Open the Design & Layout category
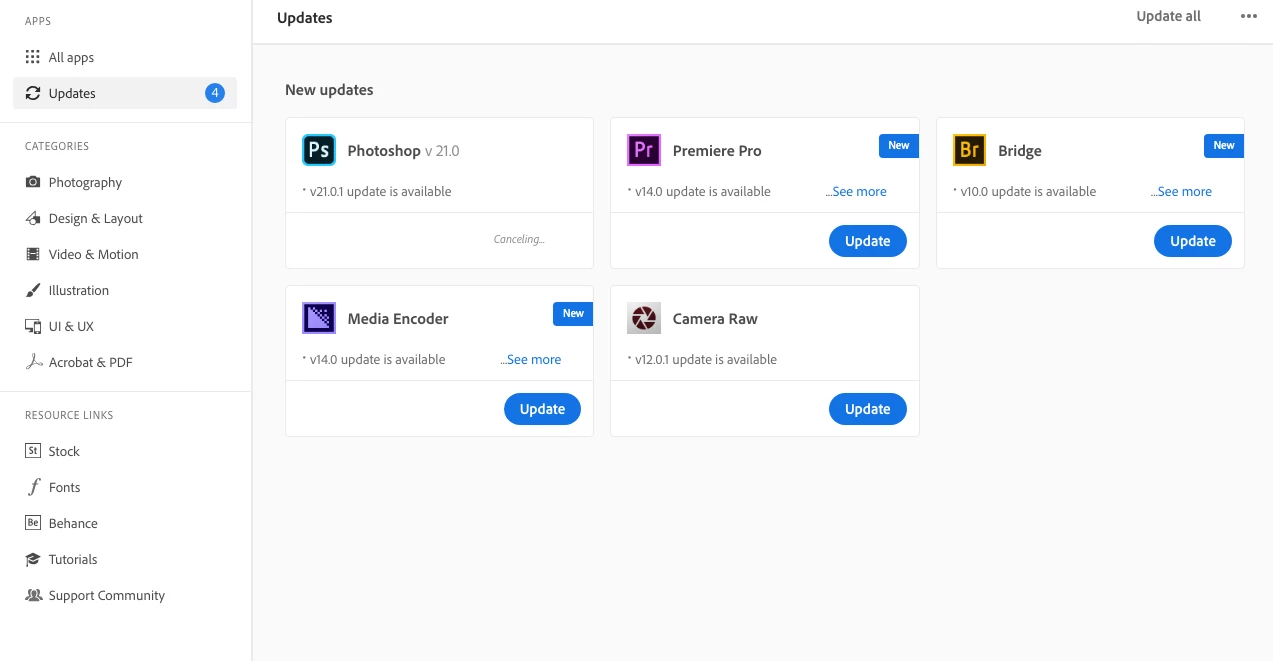This screenshot has height=661, width=1273. (x=125, y=218)
